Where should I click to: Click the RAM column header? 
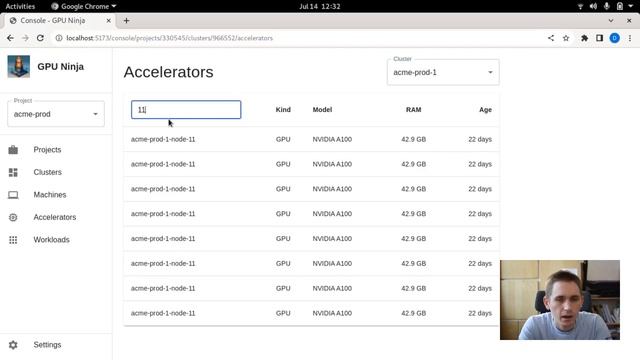[x=413, y=110]
